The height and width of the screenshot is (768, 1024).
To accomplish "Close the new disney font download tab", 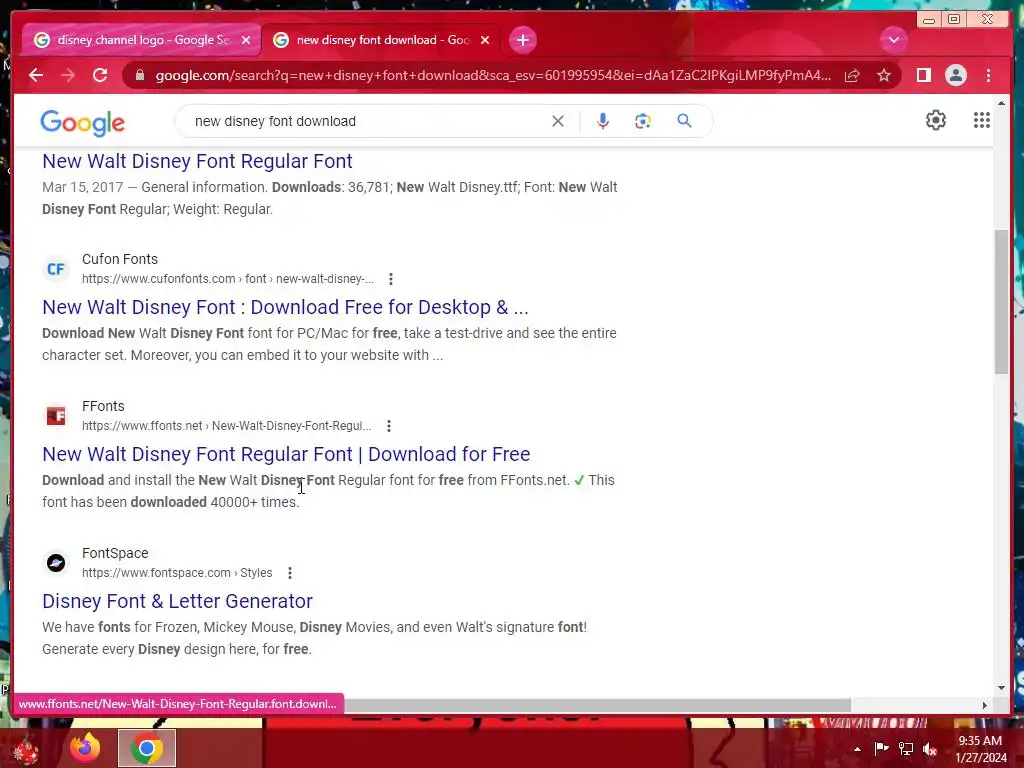I will pos(485,40).
